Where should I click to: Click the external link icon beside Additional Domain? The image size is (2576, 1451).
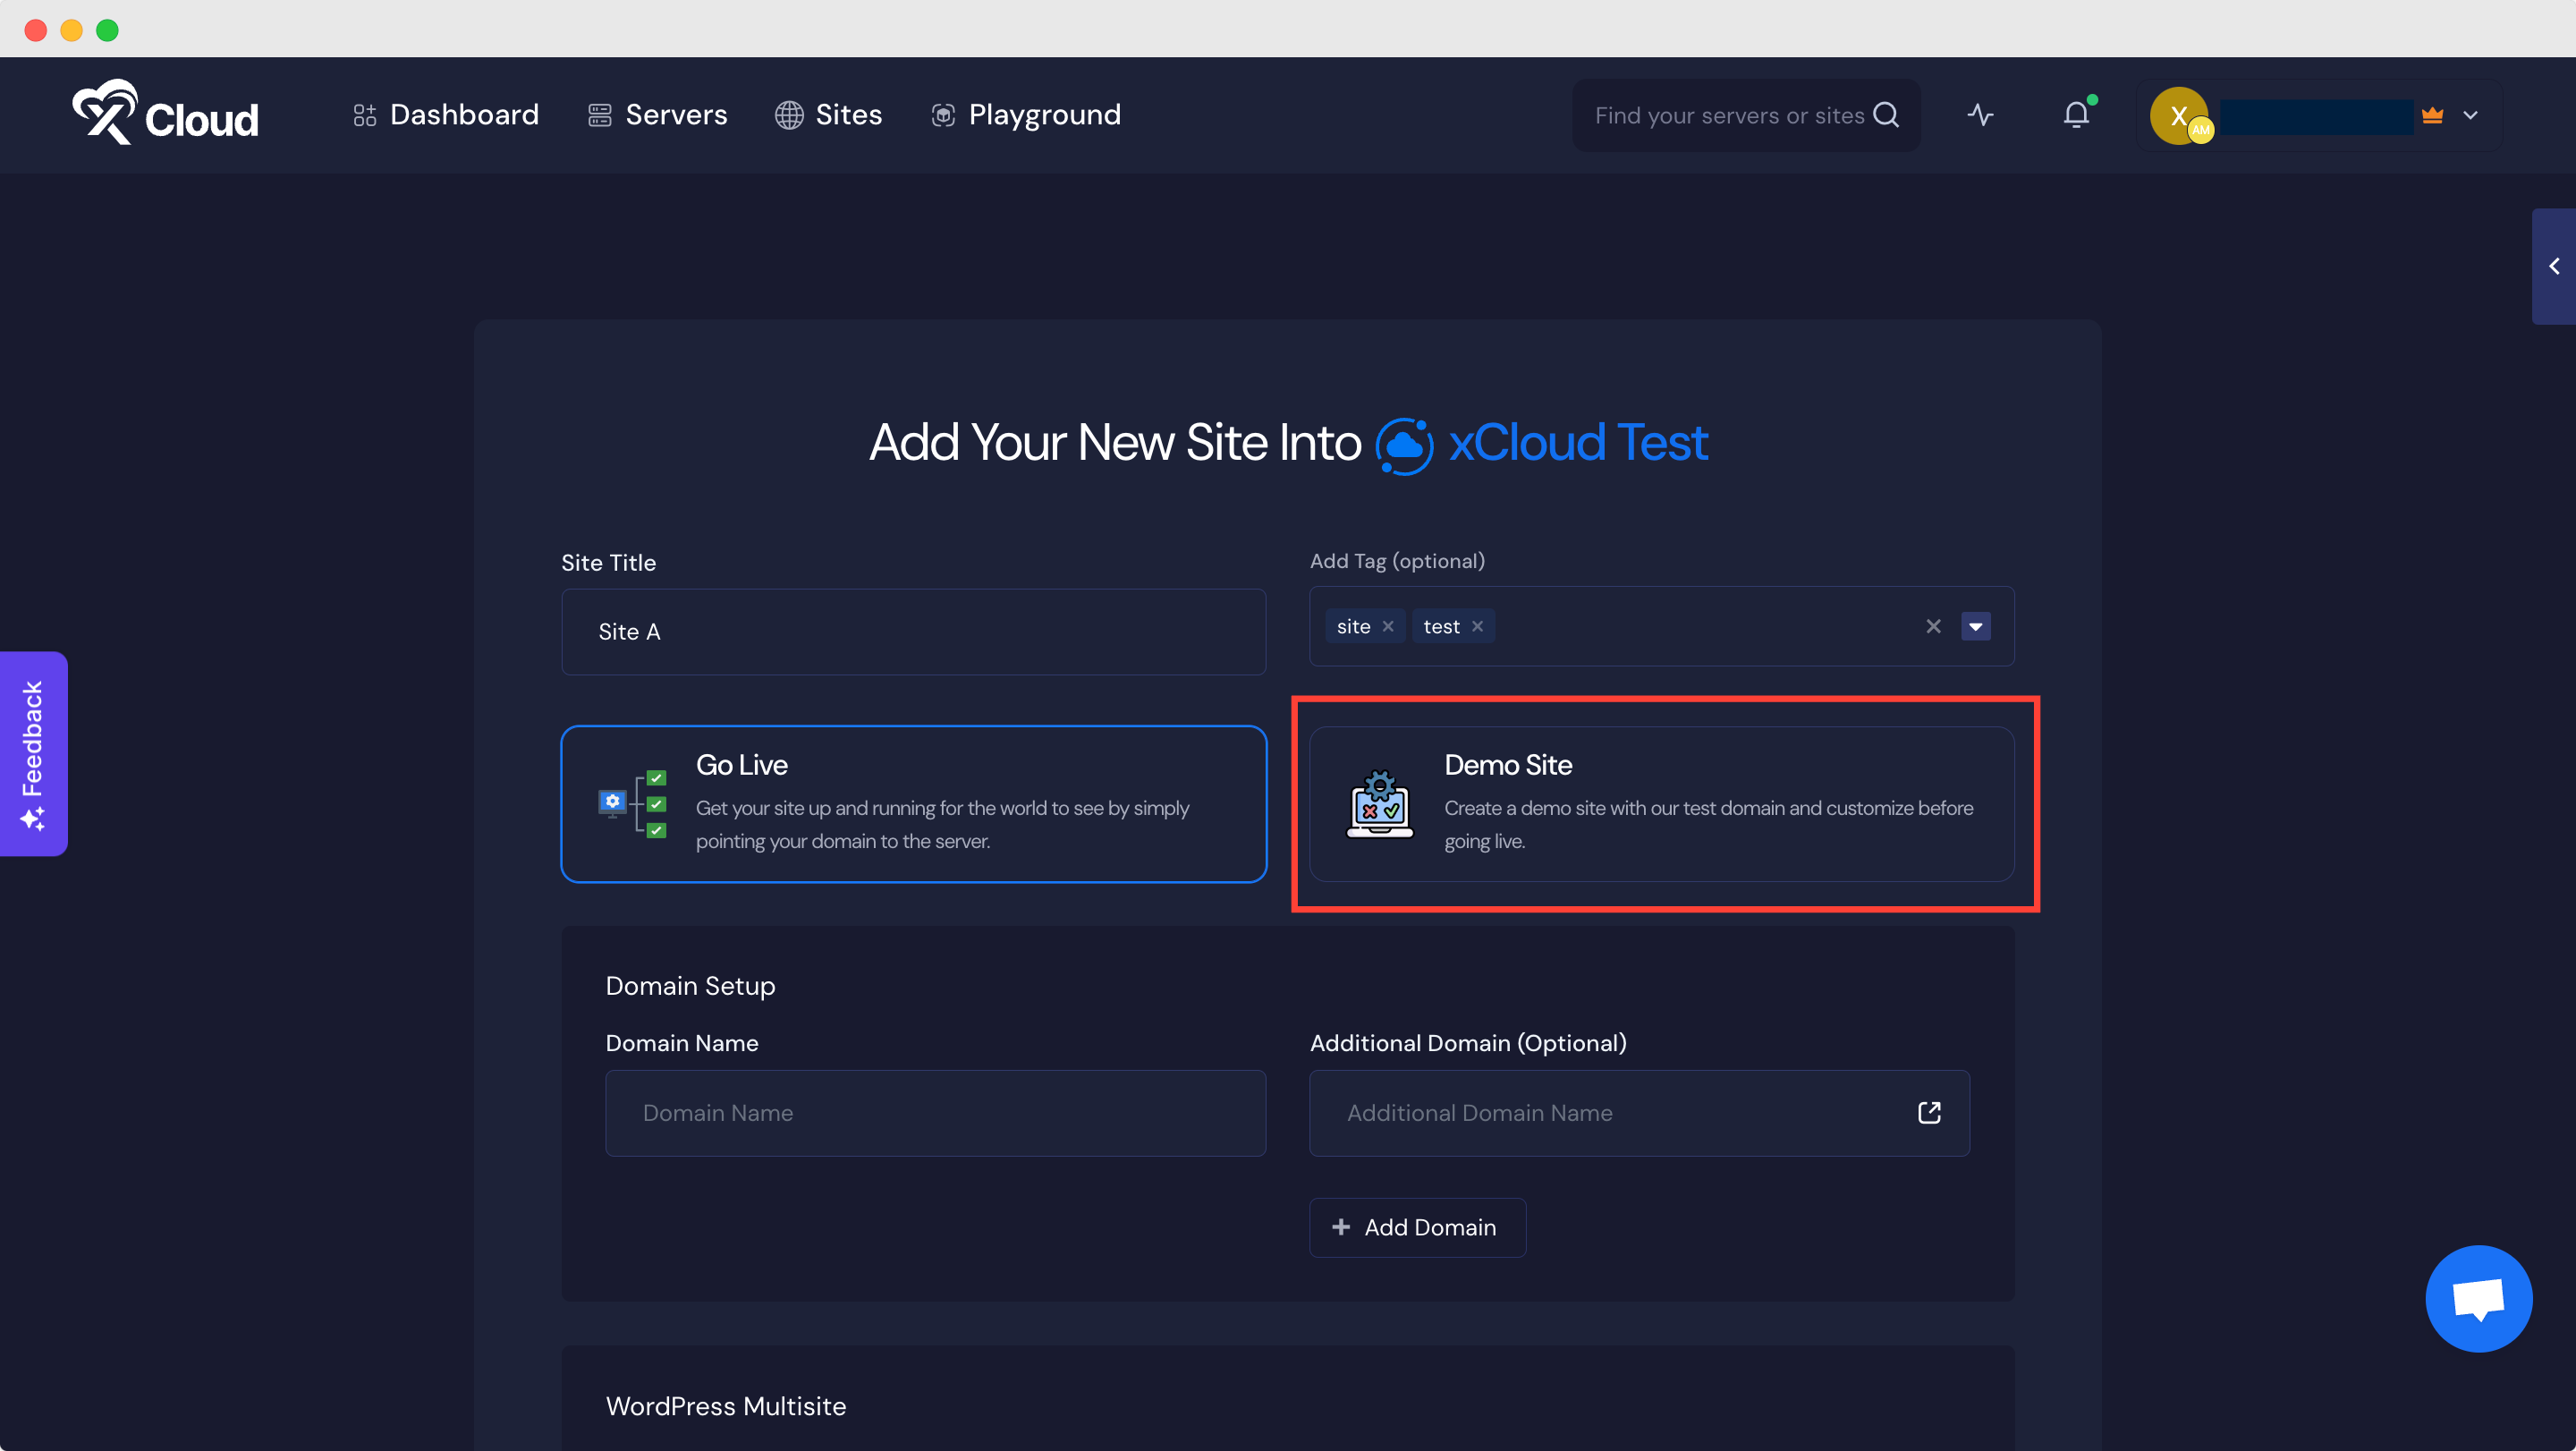coord(1929,1112)
